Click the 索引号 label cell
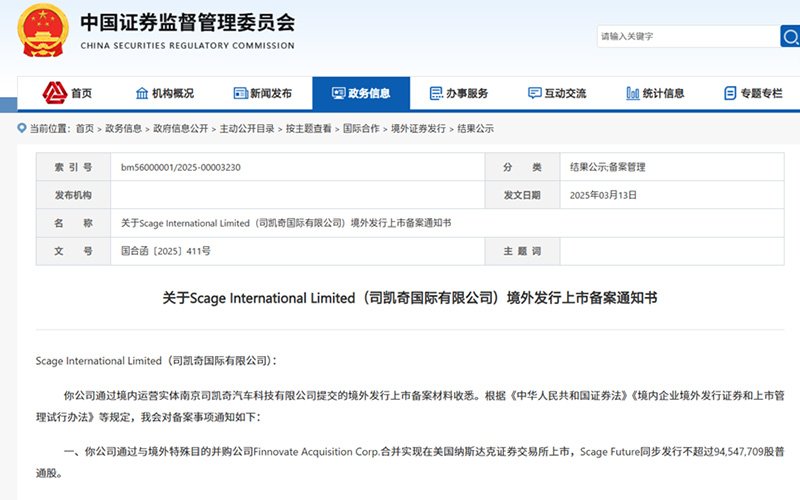Screen dimensions: 800x500 tap(73, 167)
